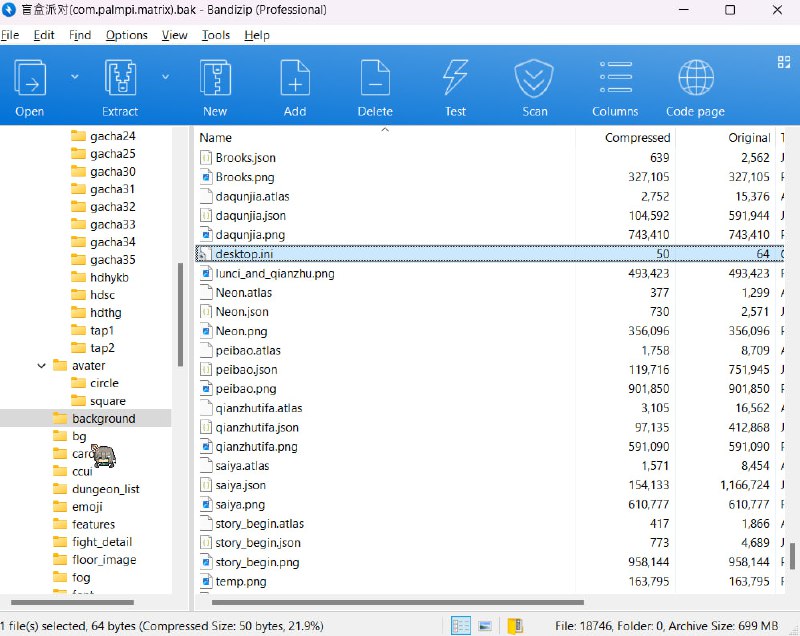This screenshot has width=800, height=636.
Task: Click the Columns toolbar icon
Action: 615,78
